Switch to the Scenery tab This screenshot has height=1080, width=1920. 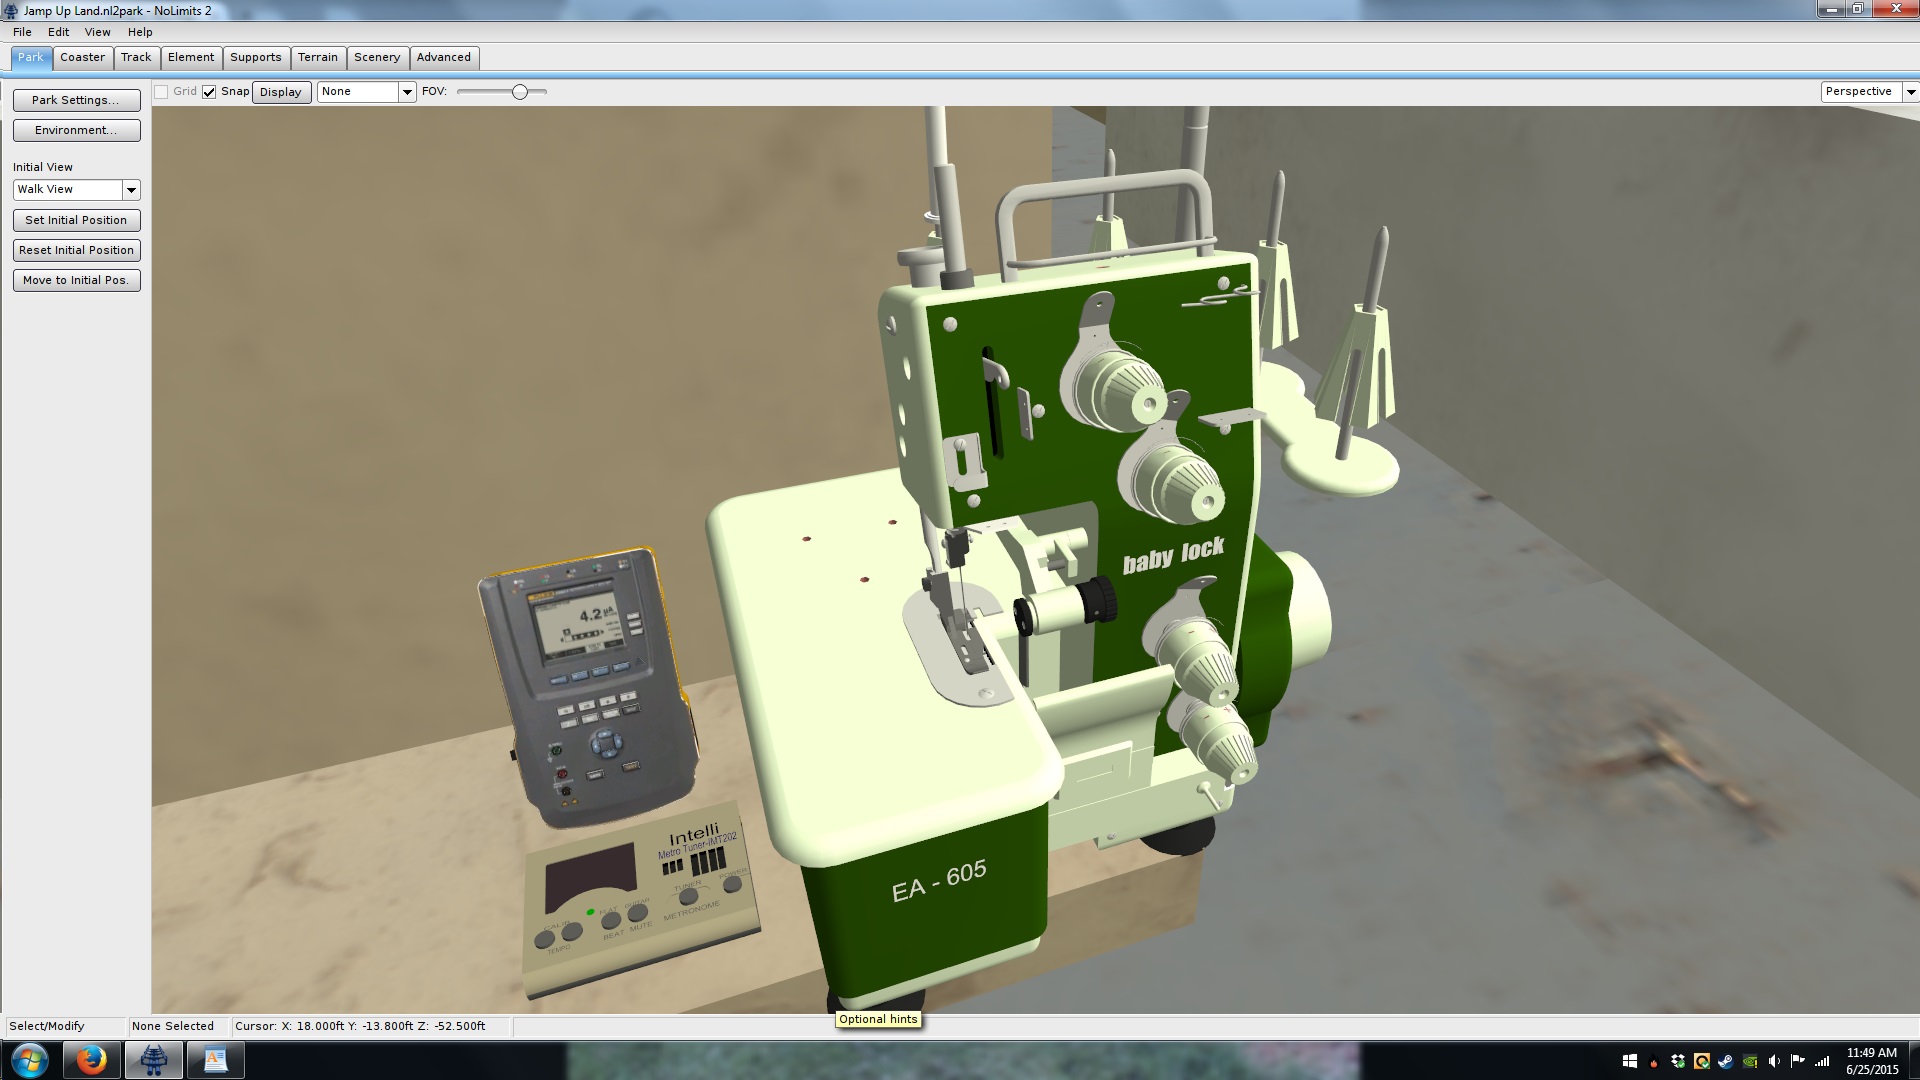click(377, 57)
